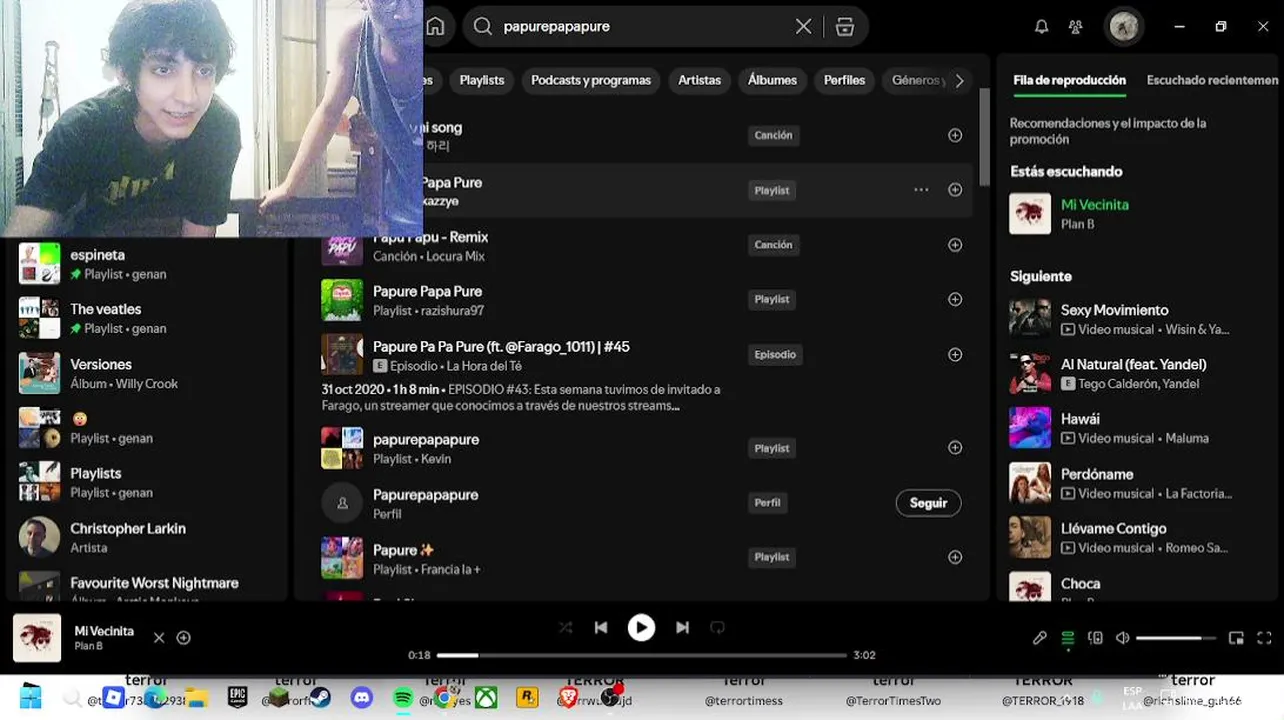Open Epic Games Launcher from taskbar
The image size is (1284, 720).
[237, 697]
